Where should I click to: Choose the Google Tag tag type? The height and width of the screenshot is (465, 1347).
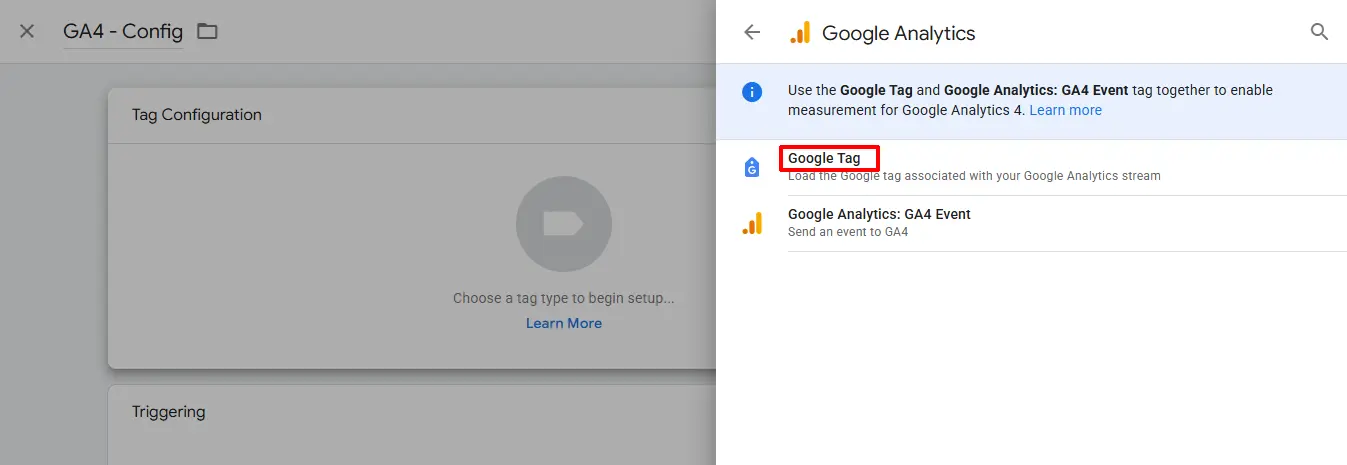pyautogui.click(x=824, y=158)
